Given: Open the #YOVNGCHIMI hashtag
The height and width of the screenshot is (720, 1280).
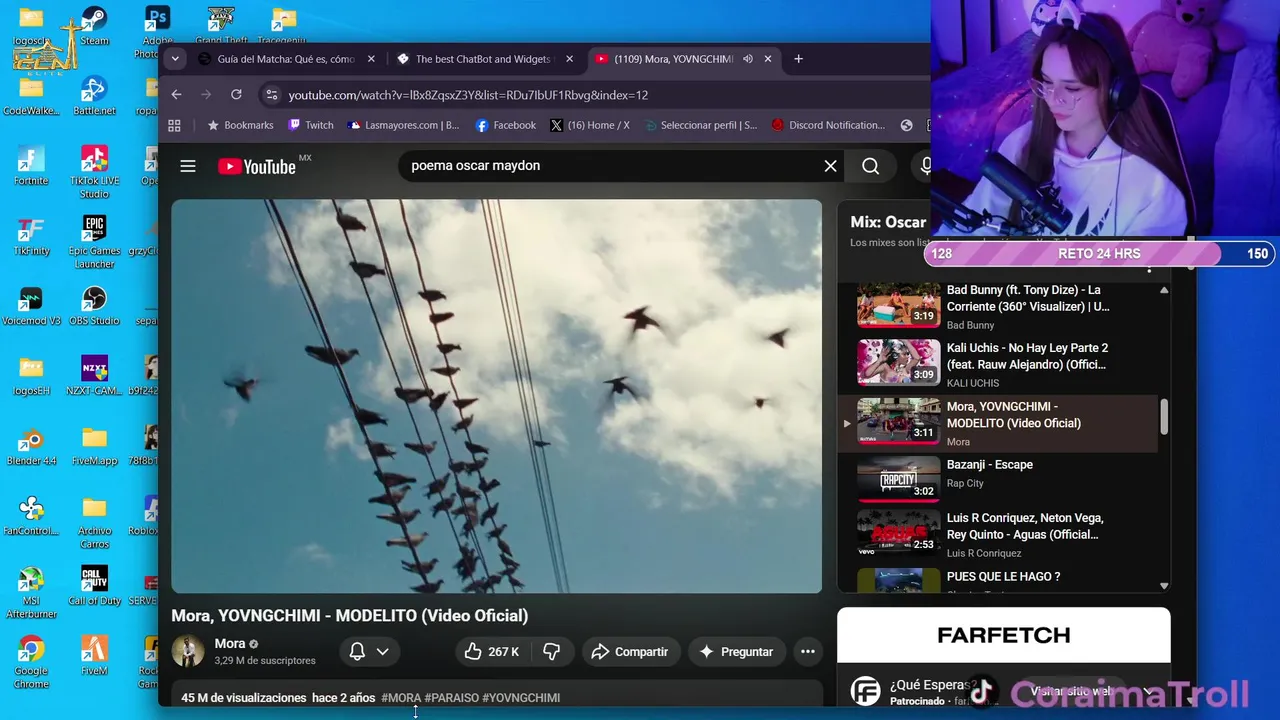Looking at the screenshot, I should pos(521,698).
